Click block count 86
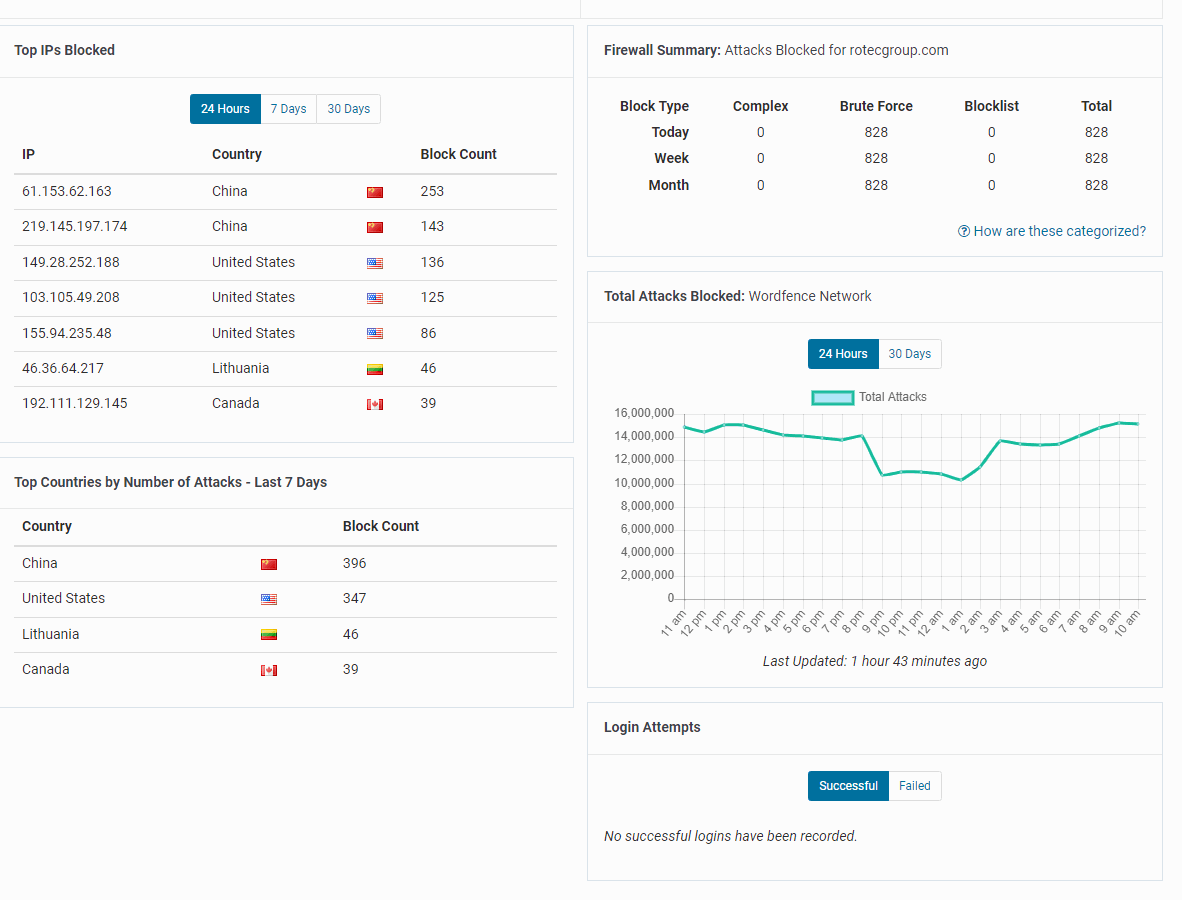The image size is (1182, 900). [x=428, y=333]
